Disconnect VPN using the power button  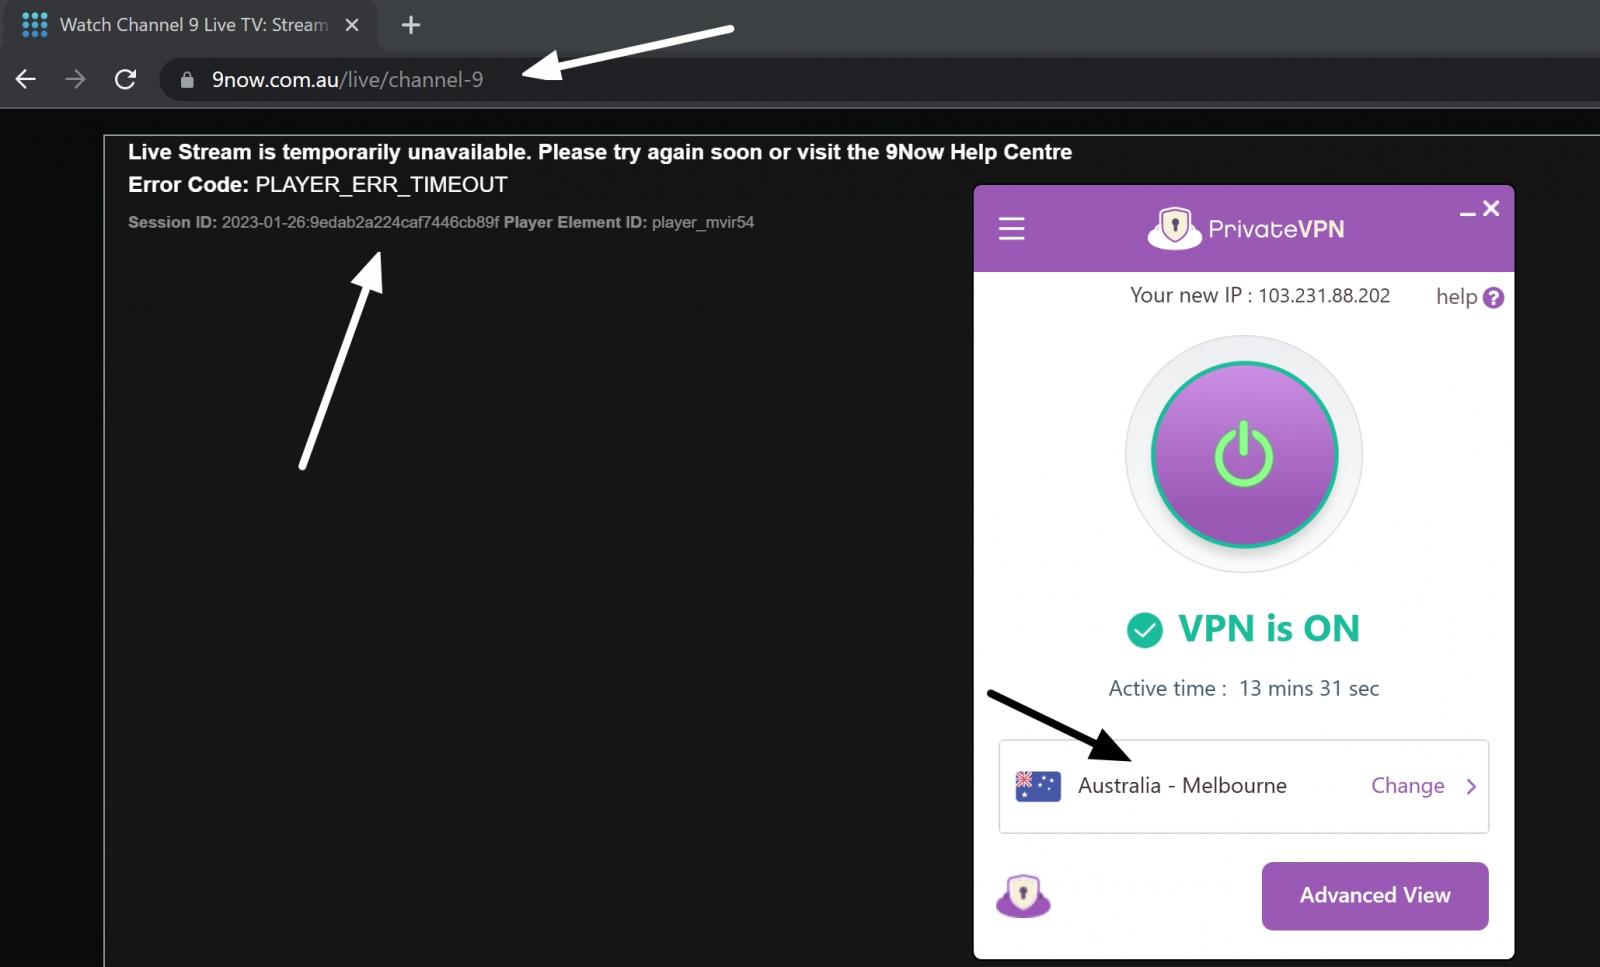click(x=1243, y=454)
